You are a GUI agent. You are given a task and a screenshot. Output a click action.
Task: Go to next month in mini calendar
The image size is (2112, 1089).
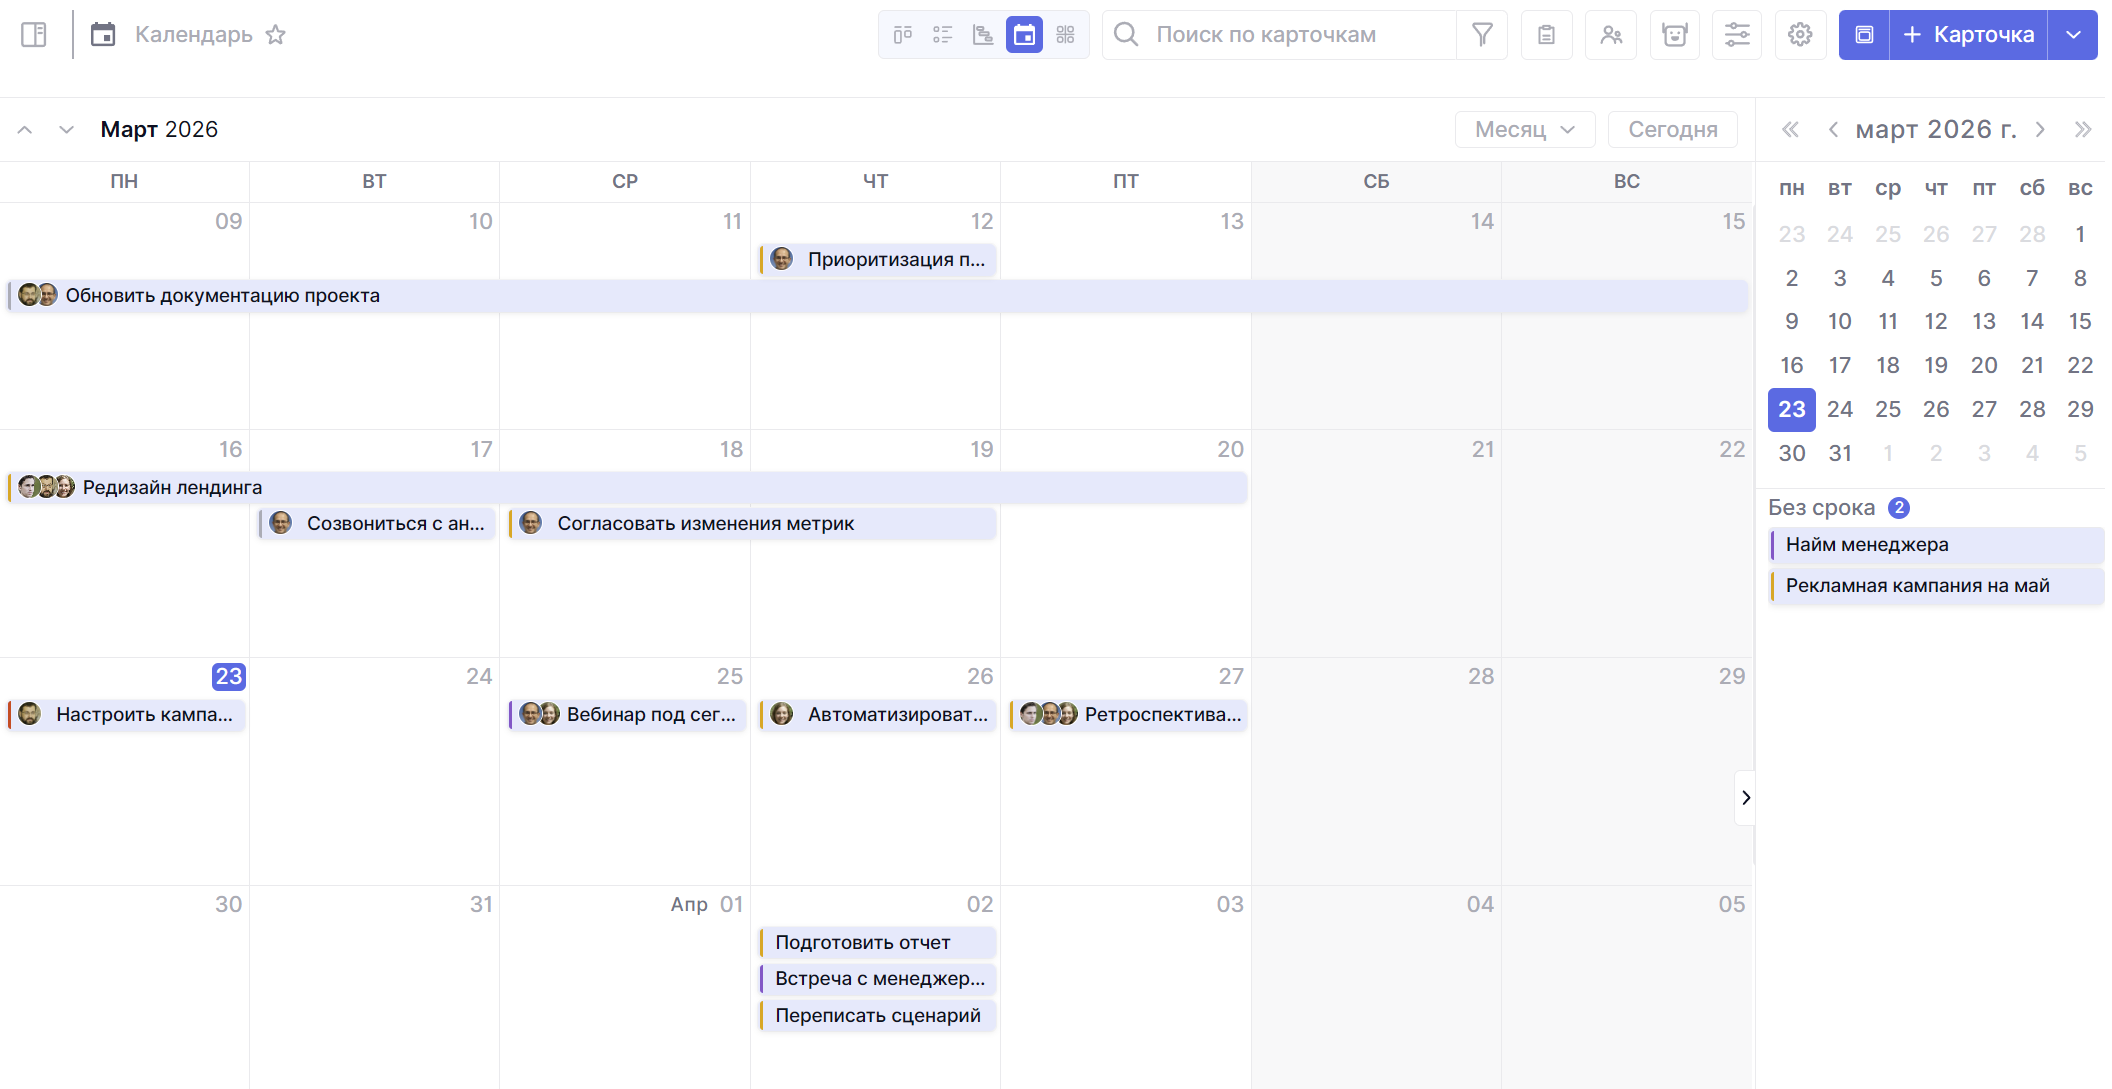coord(2040,129)
